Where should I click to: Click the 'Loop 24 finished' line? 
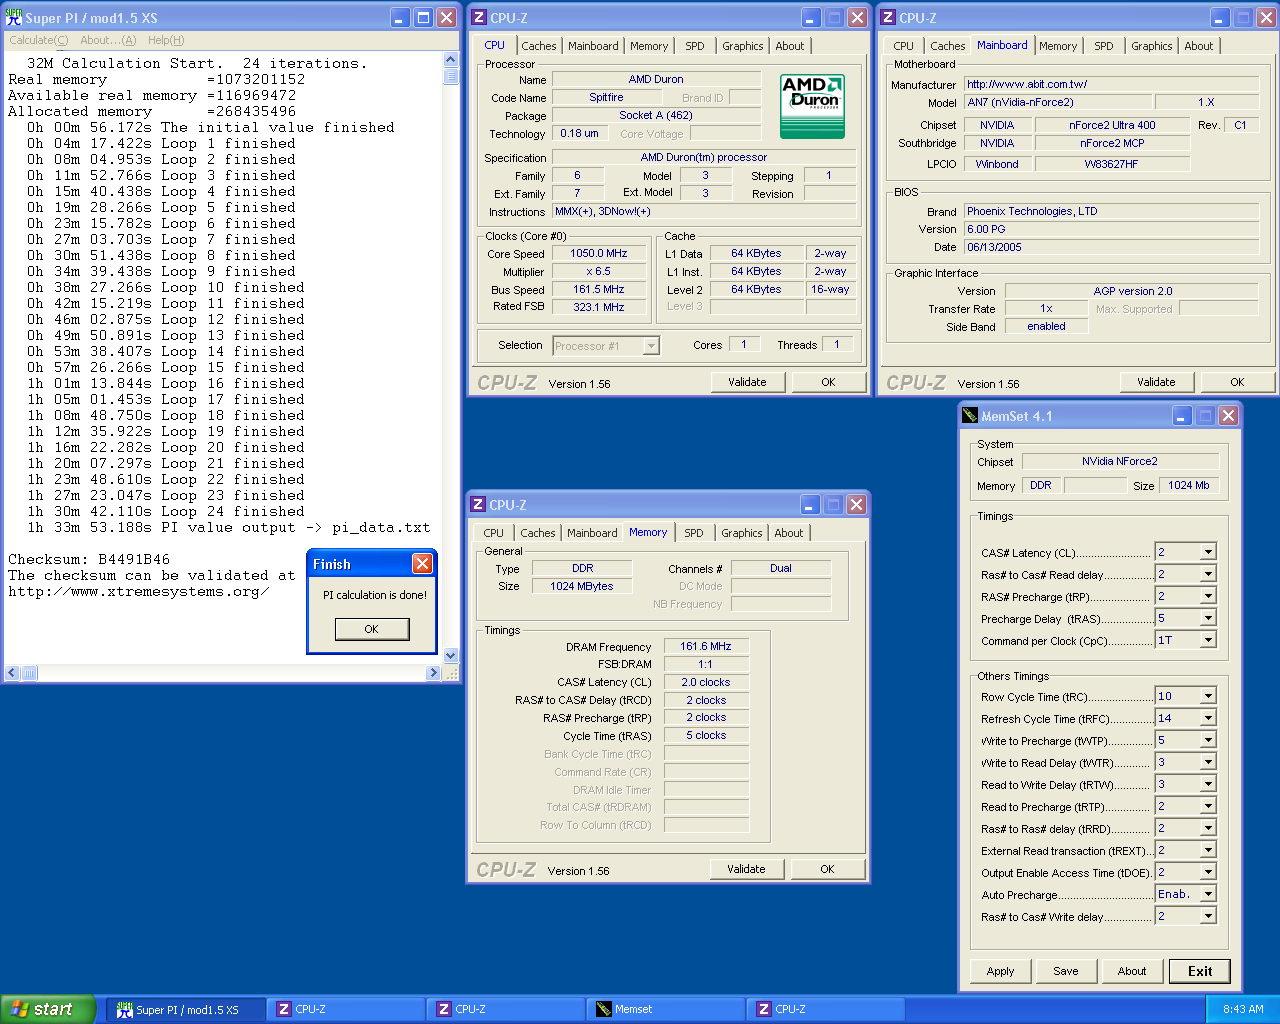166,511
